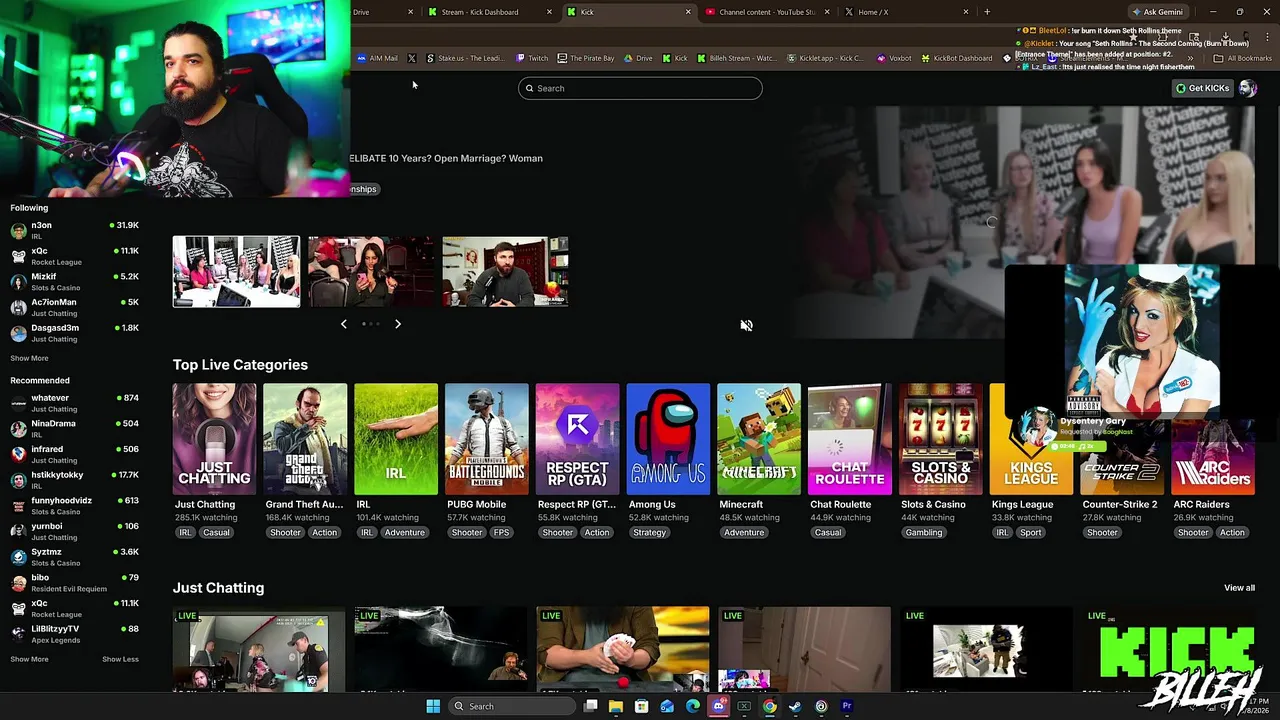Open Microsoft Edge from taskbar
Viewport: 1280px width, 720px height.
(693, 706)
